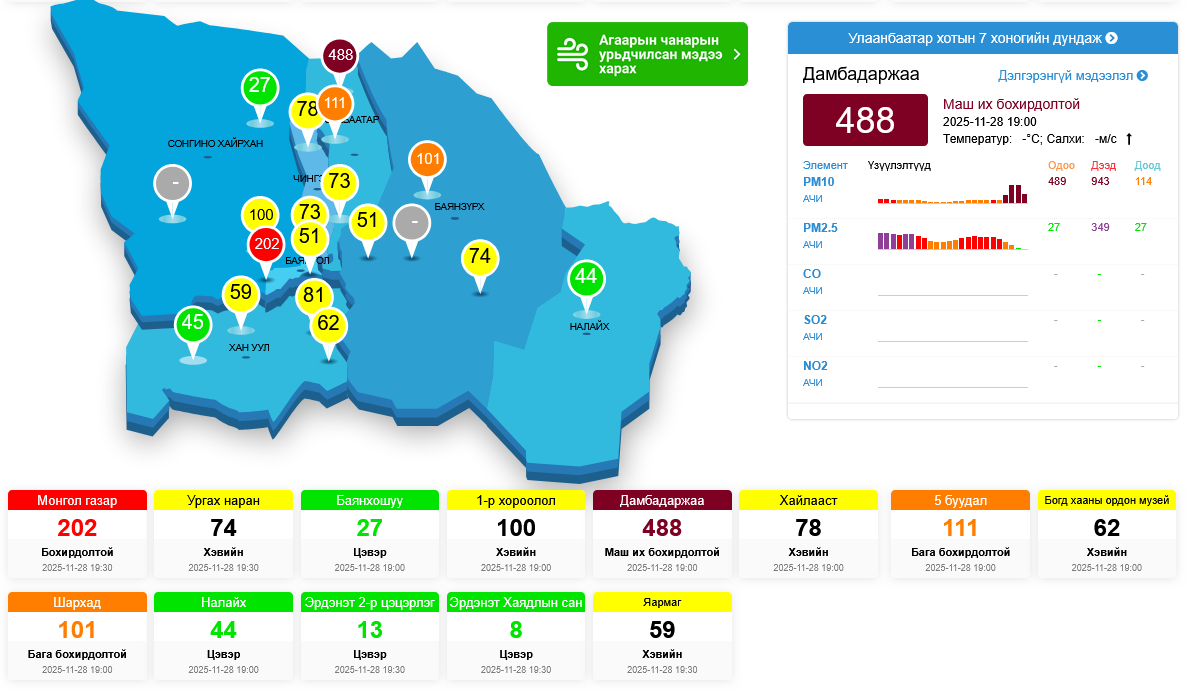Screen dimensions: 1197x693
Task: Select the orange 101 map pin
Action: point(428,160)
